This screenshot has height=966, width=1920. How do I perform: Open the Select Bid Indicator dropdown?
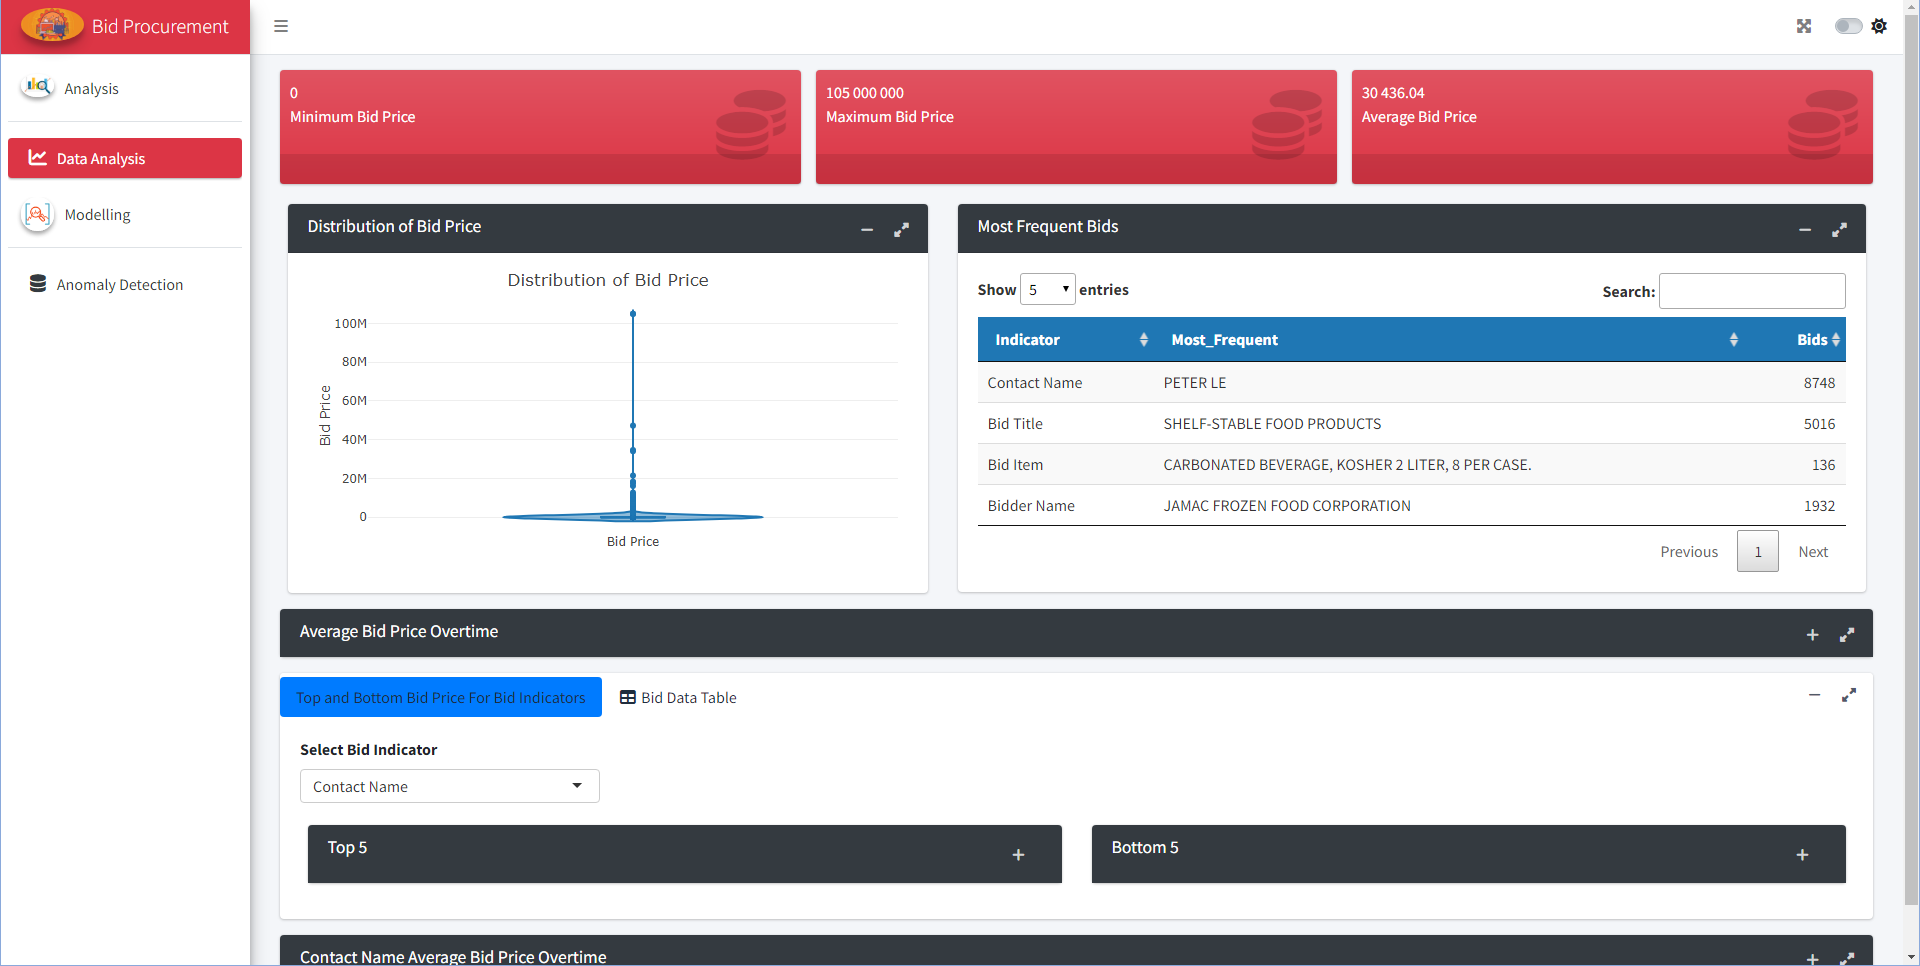pyautogui.click(x=449, y=787)
